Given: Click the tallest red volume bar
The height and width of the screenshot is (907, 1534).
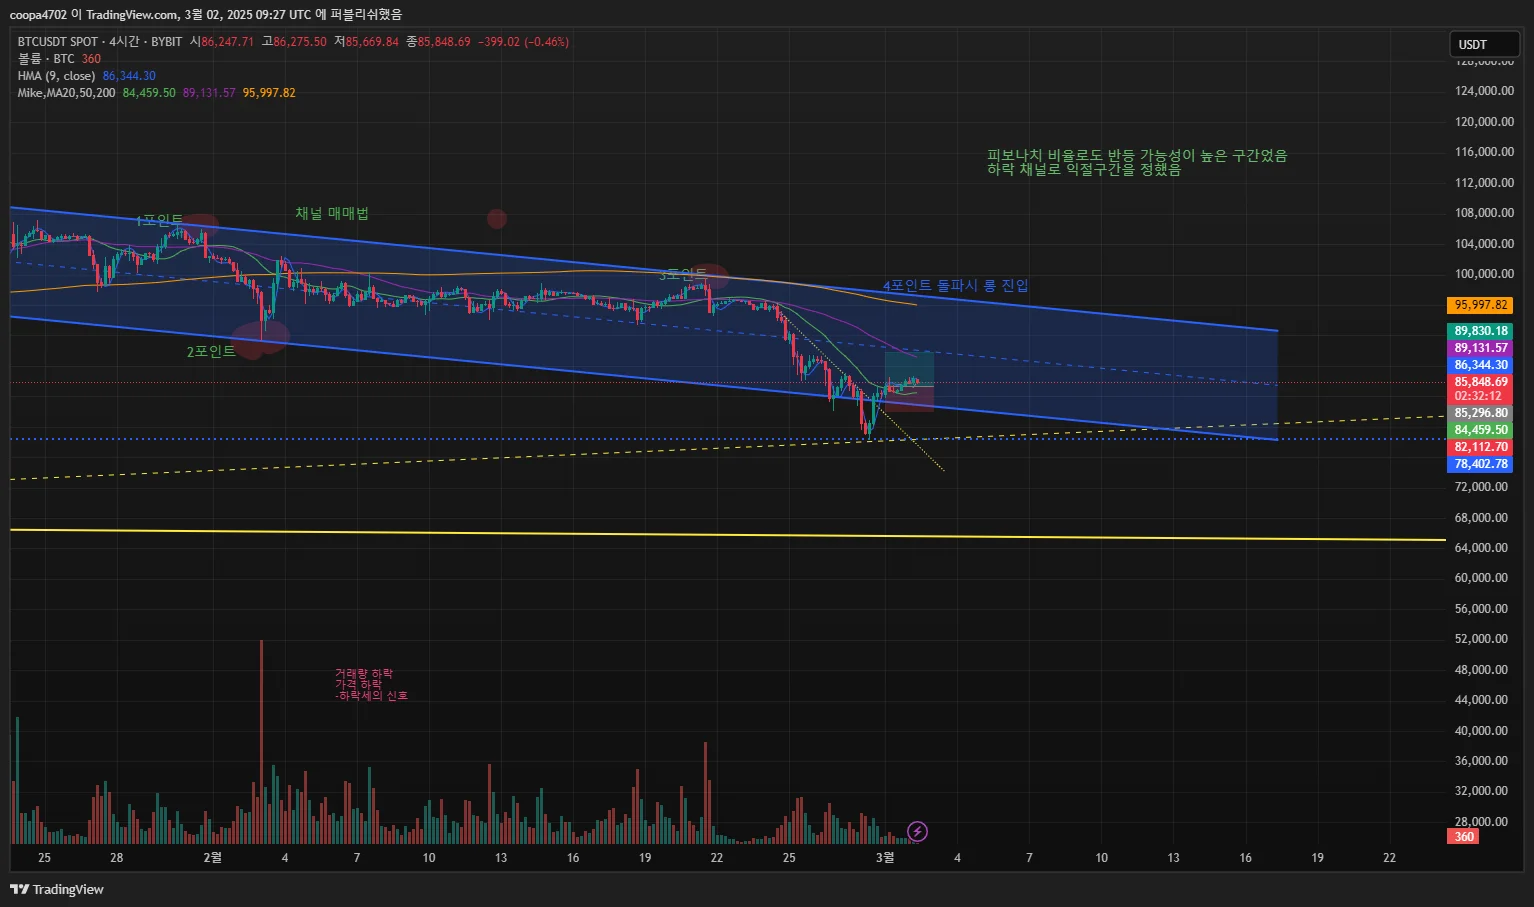Looking at the screenshot, I should pos(262,741).
